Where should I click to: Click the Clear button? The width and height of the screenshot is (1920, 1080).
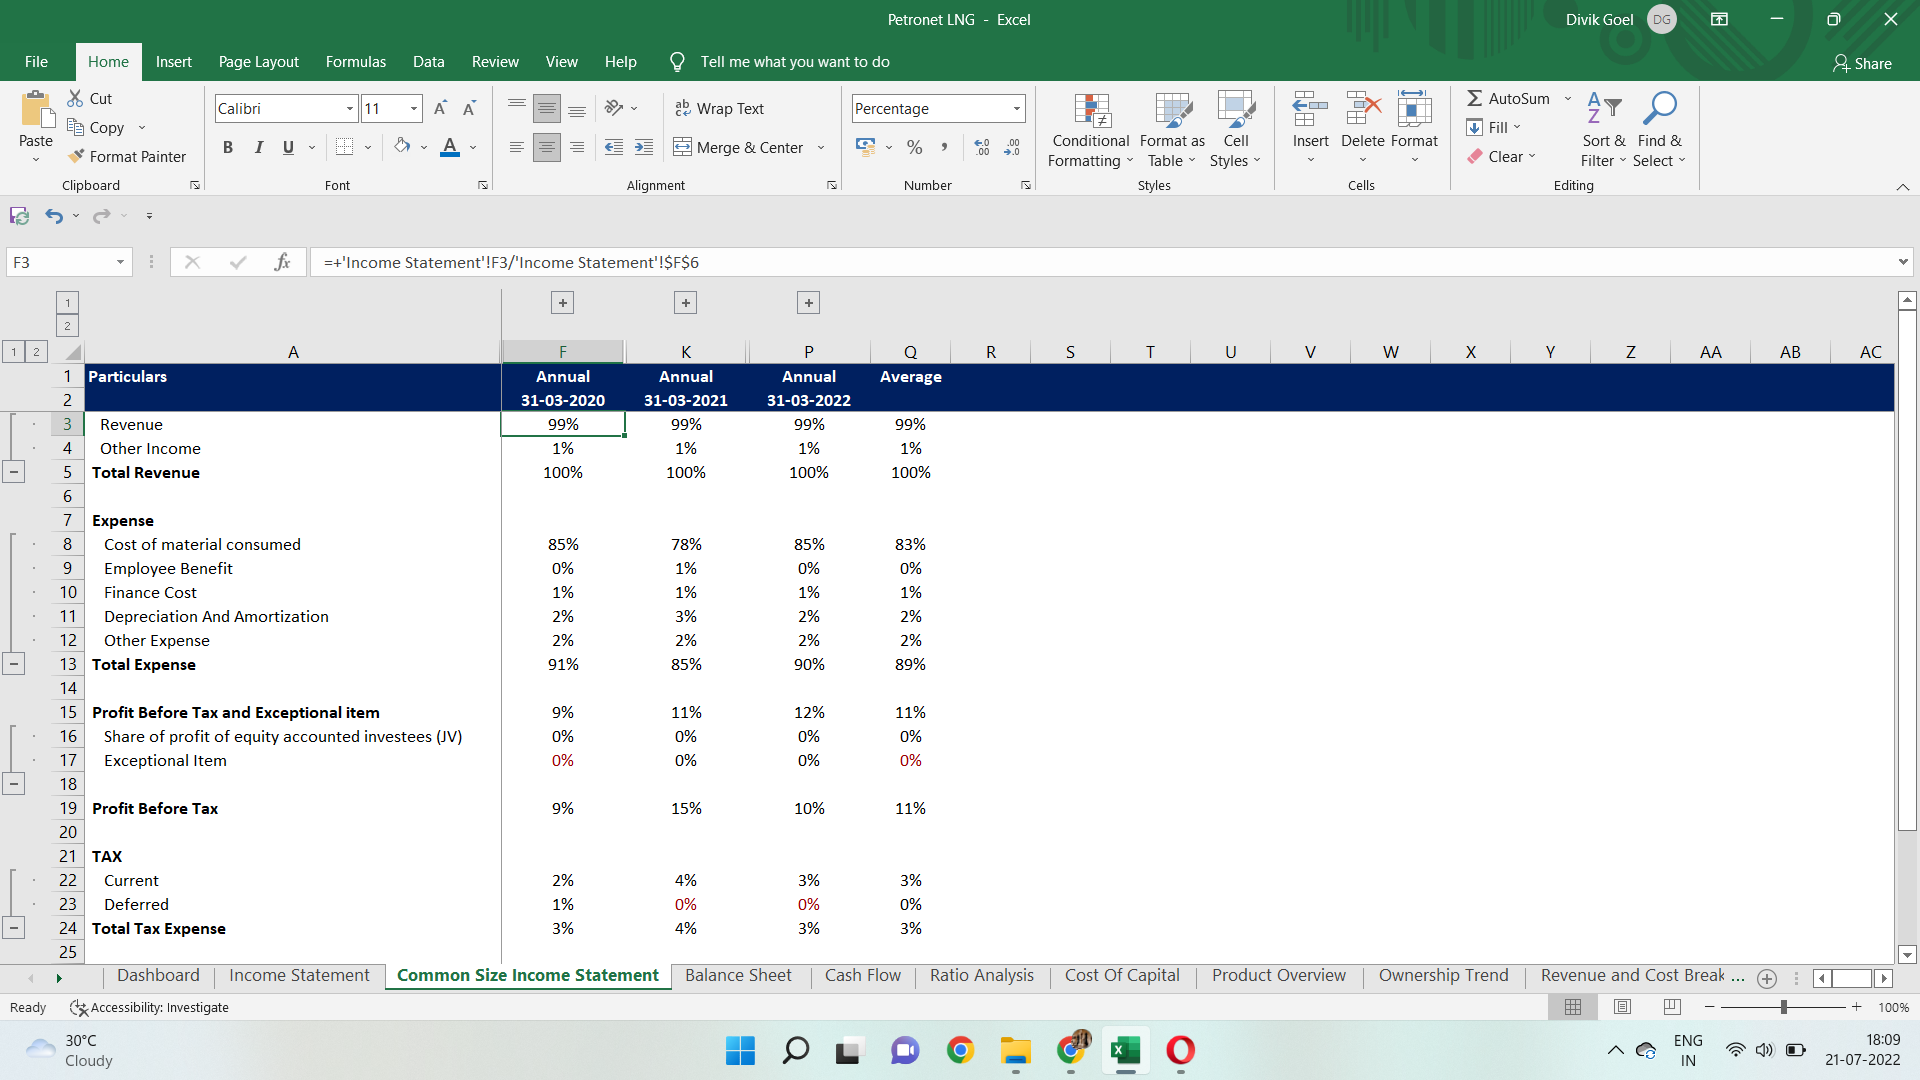click(x=1501, y=156)
